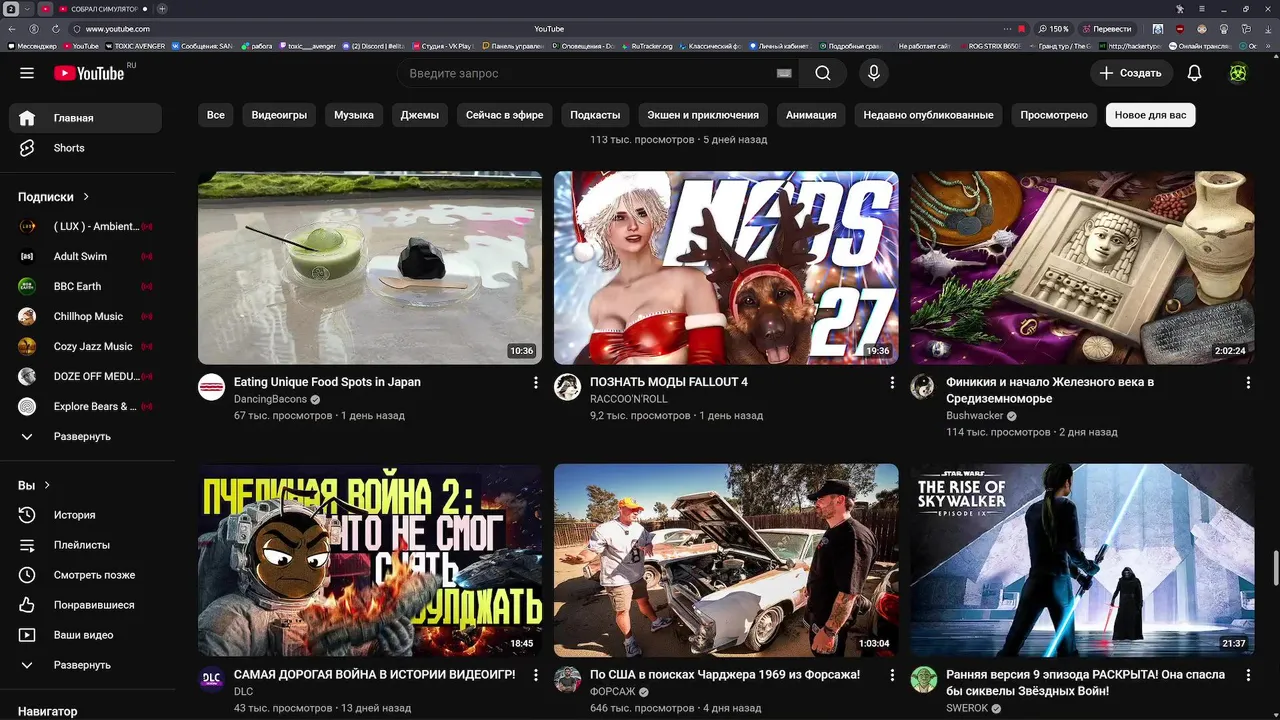Open Cozy Jazz Music channel

tap(85, 346)
